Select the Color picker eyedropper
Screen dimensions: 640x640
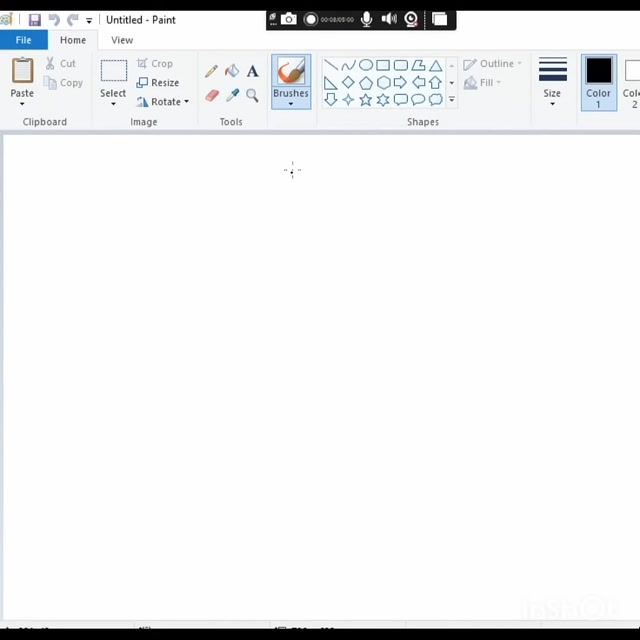point(232,96)
